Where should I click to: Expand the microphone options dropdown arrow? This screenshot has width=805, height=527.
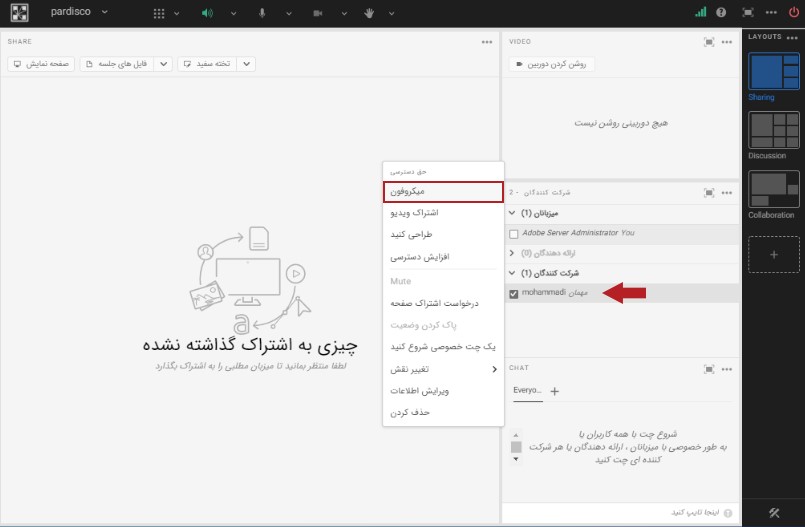point(289,14)
